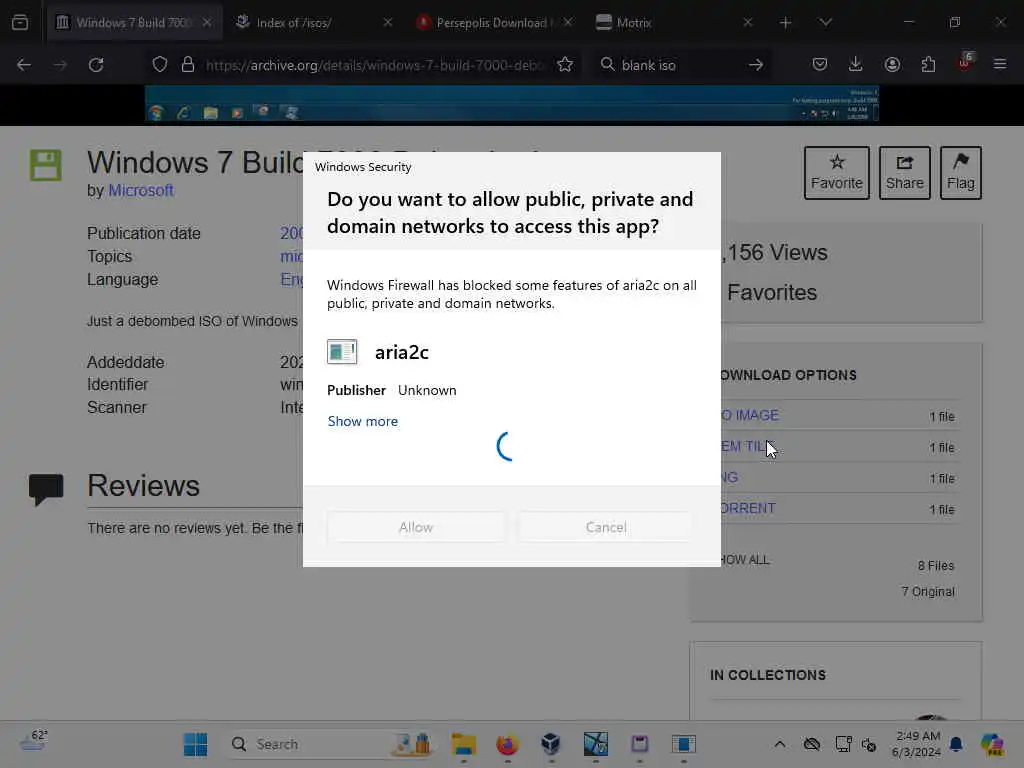1024x768 pixels.
Task: Close the Motrix tab
Action: (x=748, y=22)
